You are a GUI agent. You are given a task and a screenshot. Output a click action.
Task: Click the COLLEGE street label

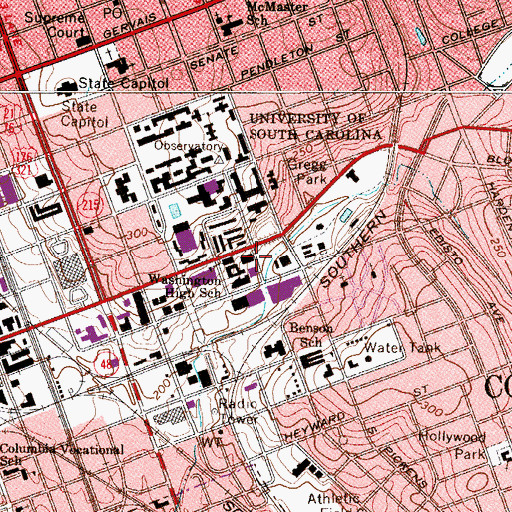click(471, 32)
